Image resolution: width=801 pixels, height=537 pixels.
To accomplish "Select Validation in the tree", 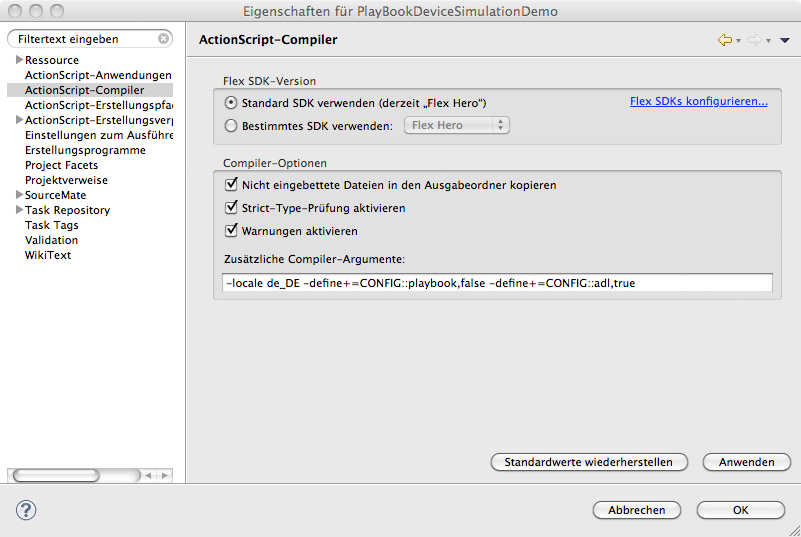I will (52, 240).
